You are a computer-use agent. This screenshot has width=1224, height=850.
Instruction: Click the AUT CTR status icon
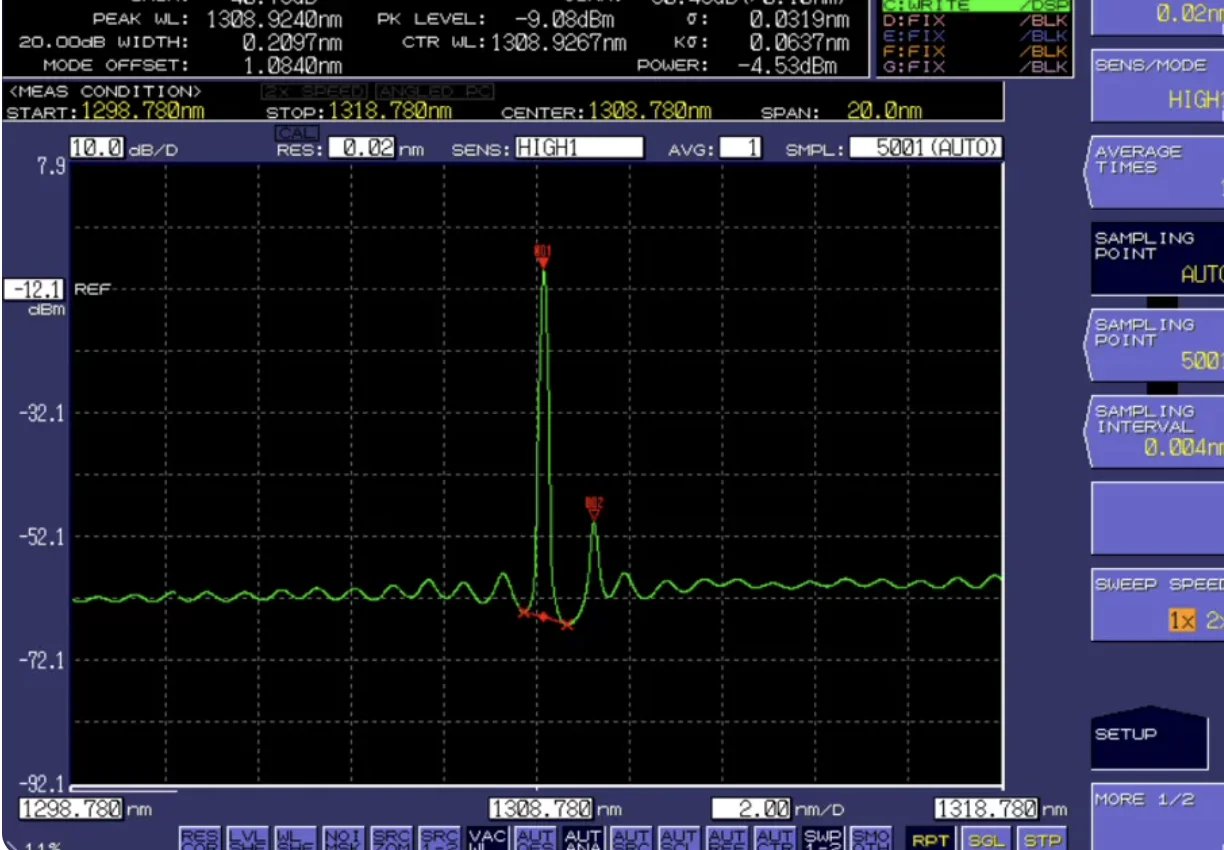click(775, 838)
